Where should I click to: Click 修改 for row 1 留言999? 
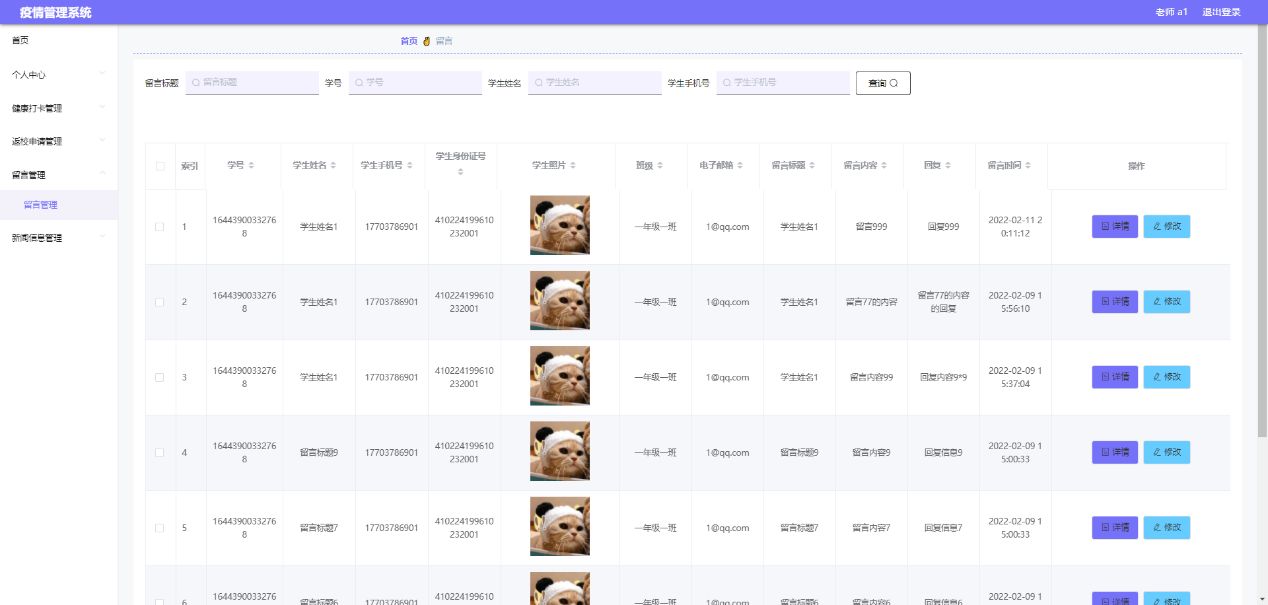click(x=1167, y=227)
